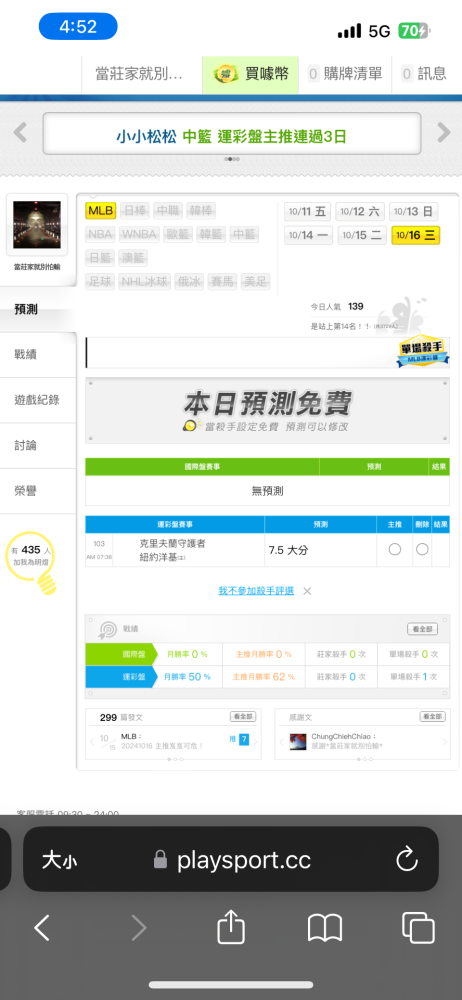Tap the 大小 text size control
The image size is (462, 1000).
point(60,860)
